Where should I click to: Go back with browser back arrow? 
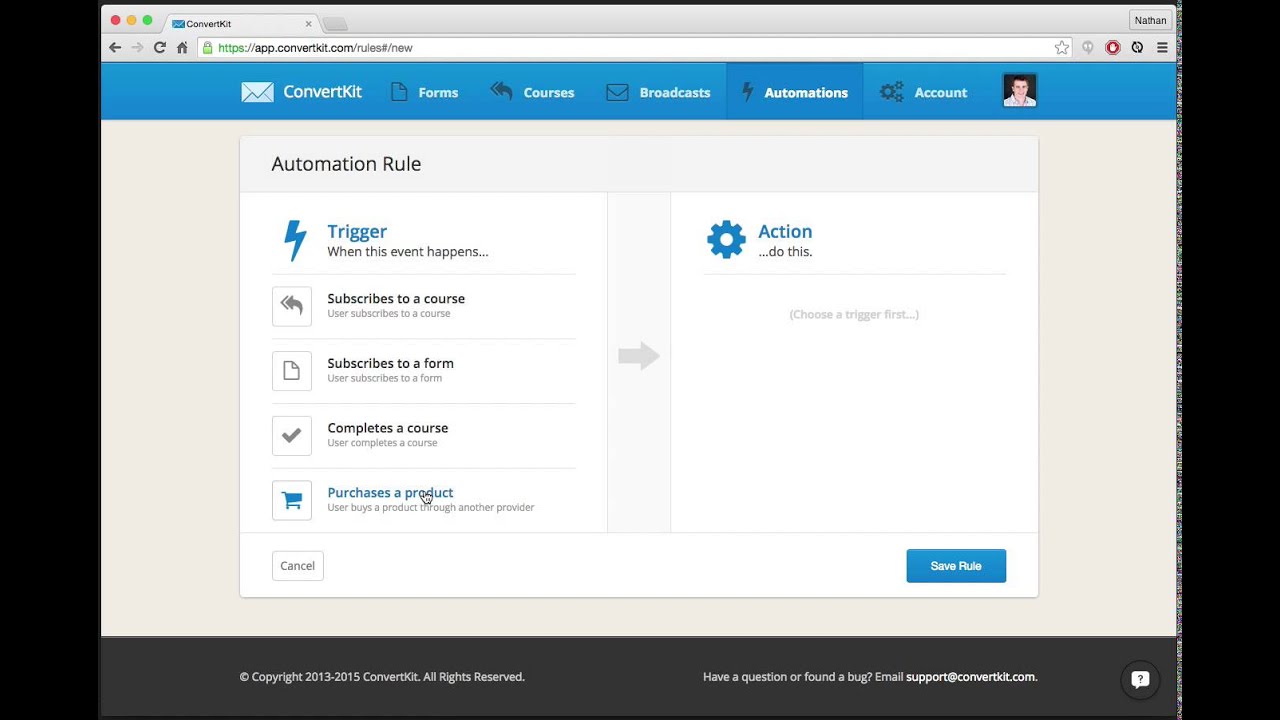[x=115, y=47]
